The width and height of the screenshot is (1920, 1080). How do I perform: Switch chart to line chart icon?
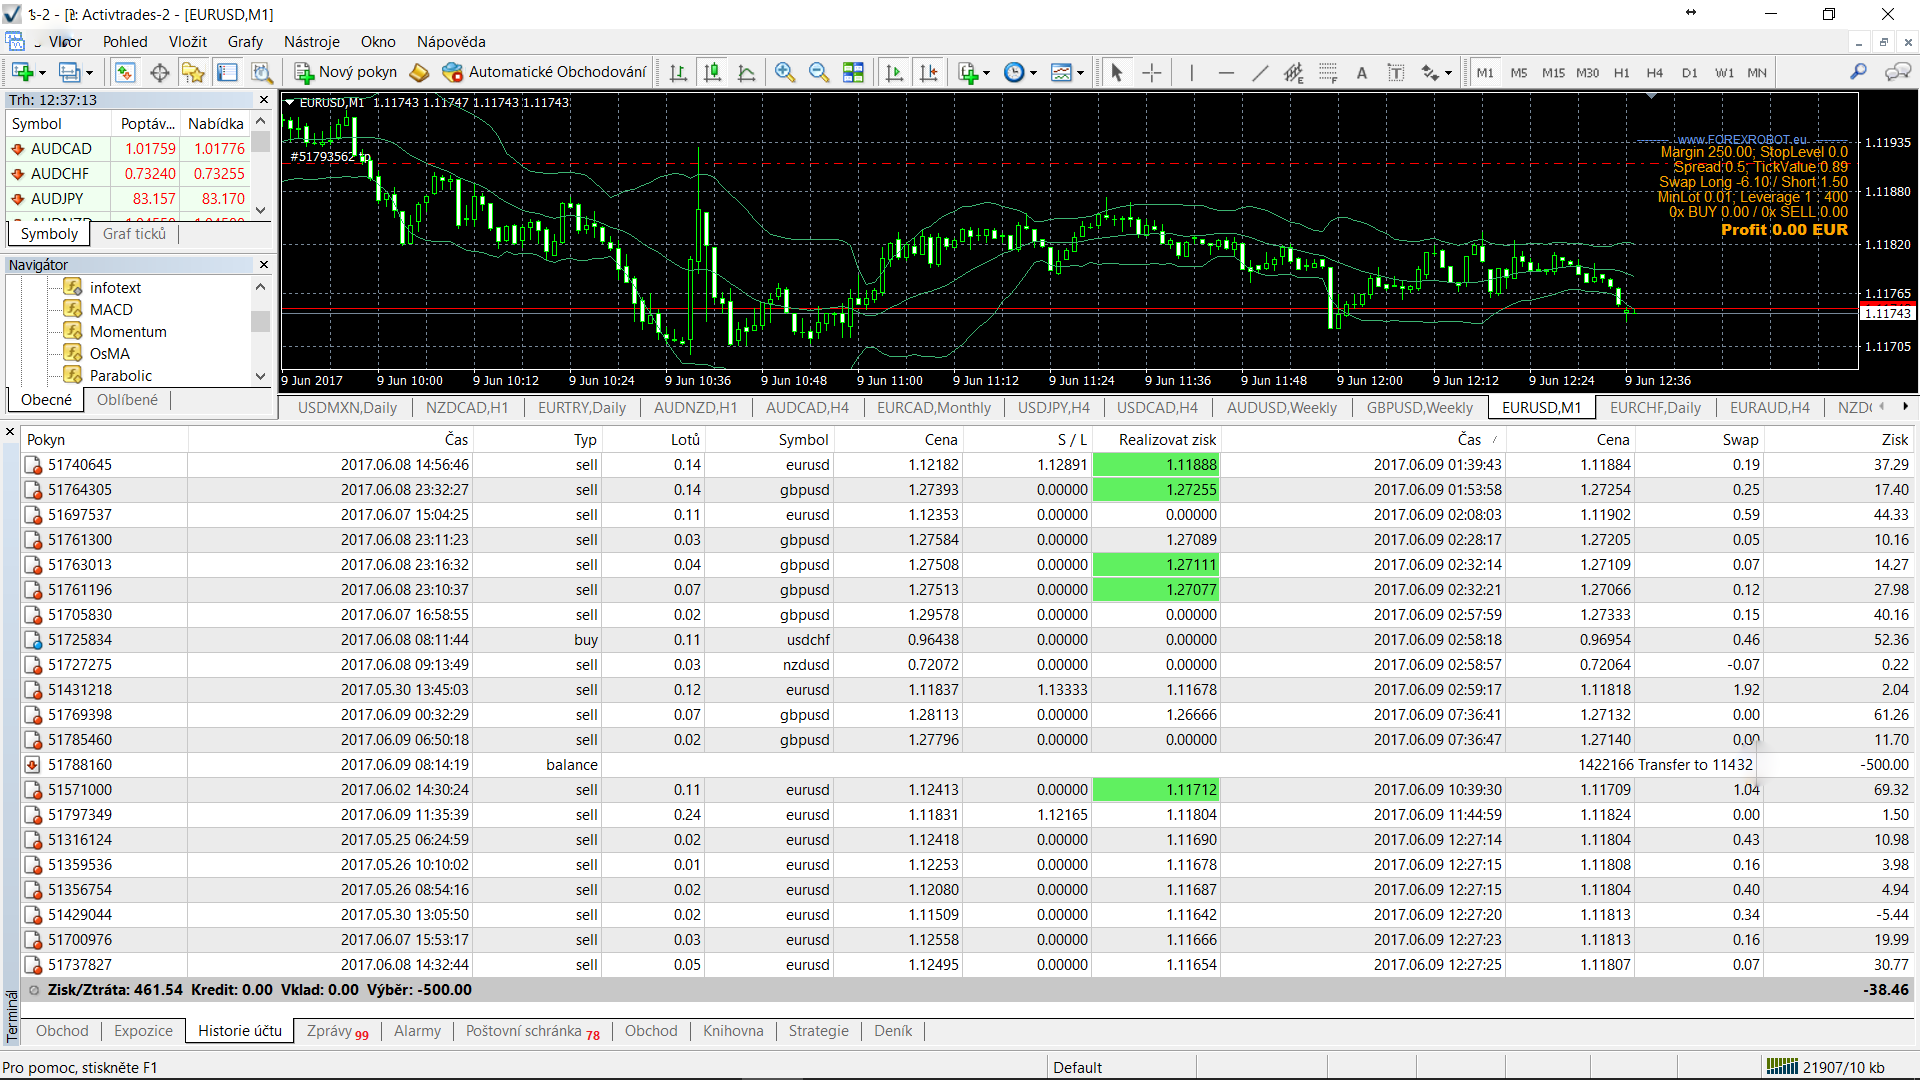pyautogui.click(x=746, y=72)
